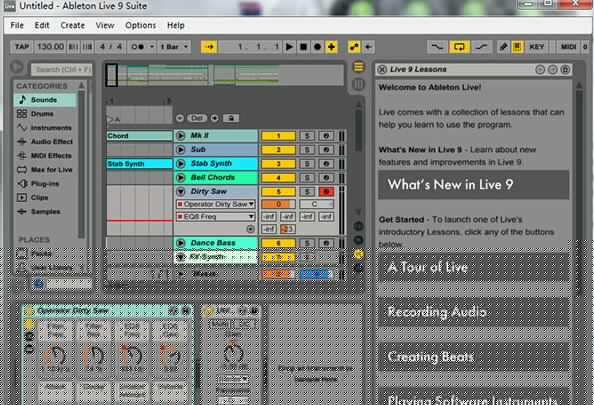The image size is (594, 405).
Task: Enable KEY map mode
Action: 537,47
